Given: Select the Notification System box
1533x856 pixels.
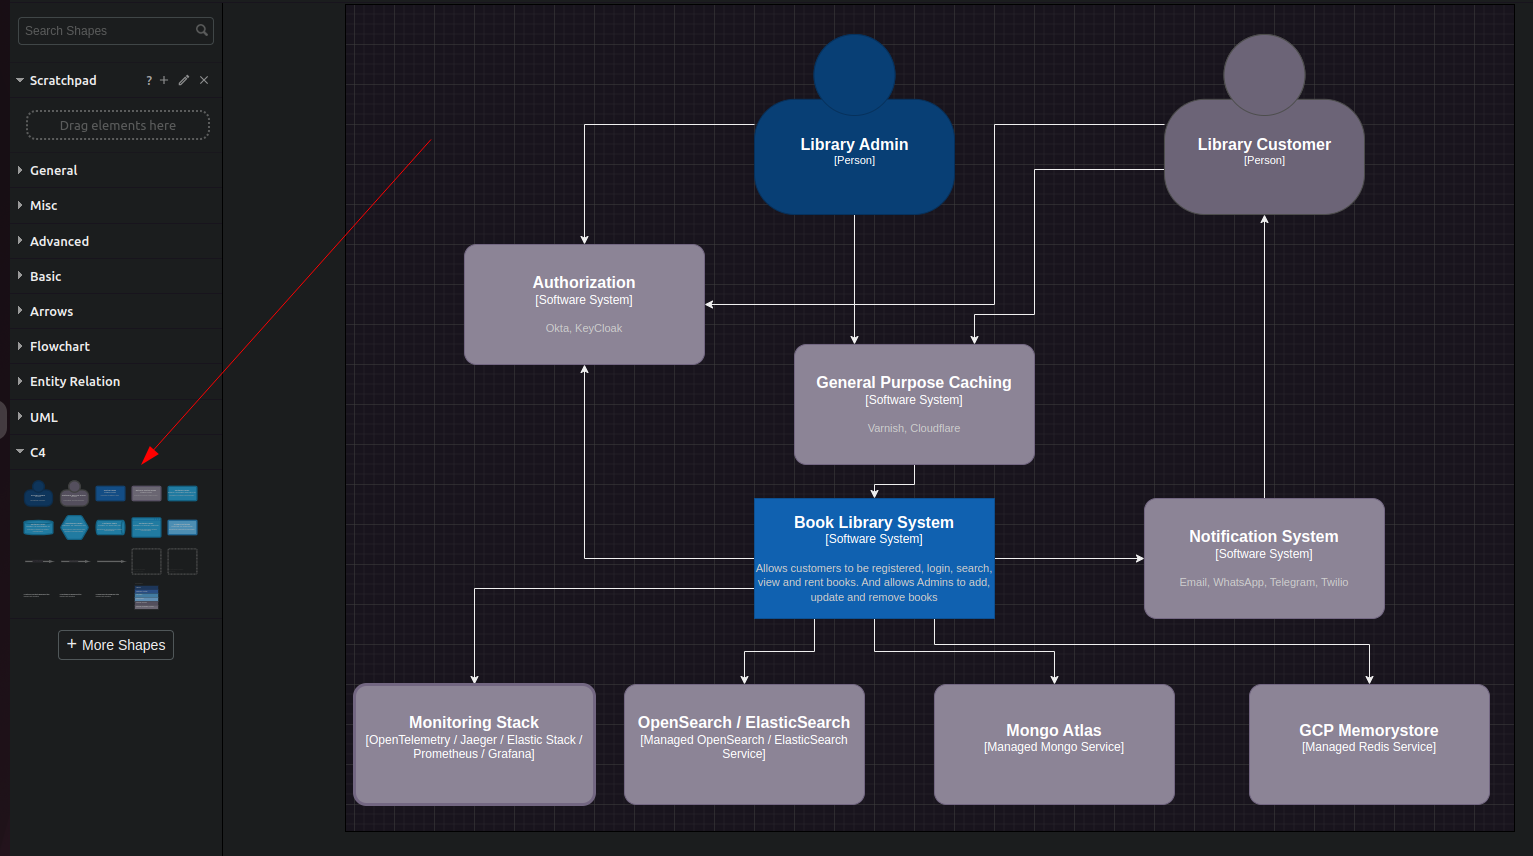Looking at the screenshot, I should tap(1264, 558).
